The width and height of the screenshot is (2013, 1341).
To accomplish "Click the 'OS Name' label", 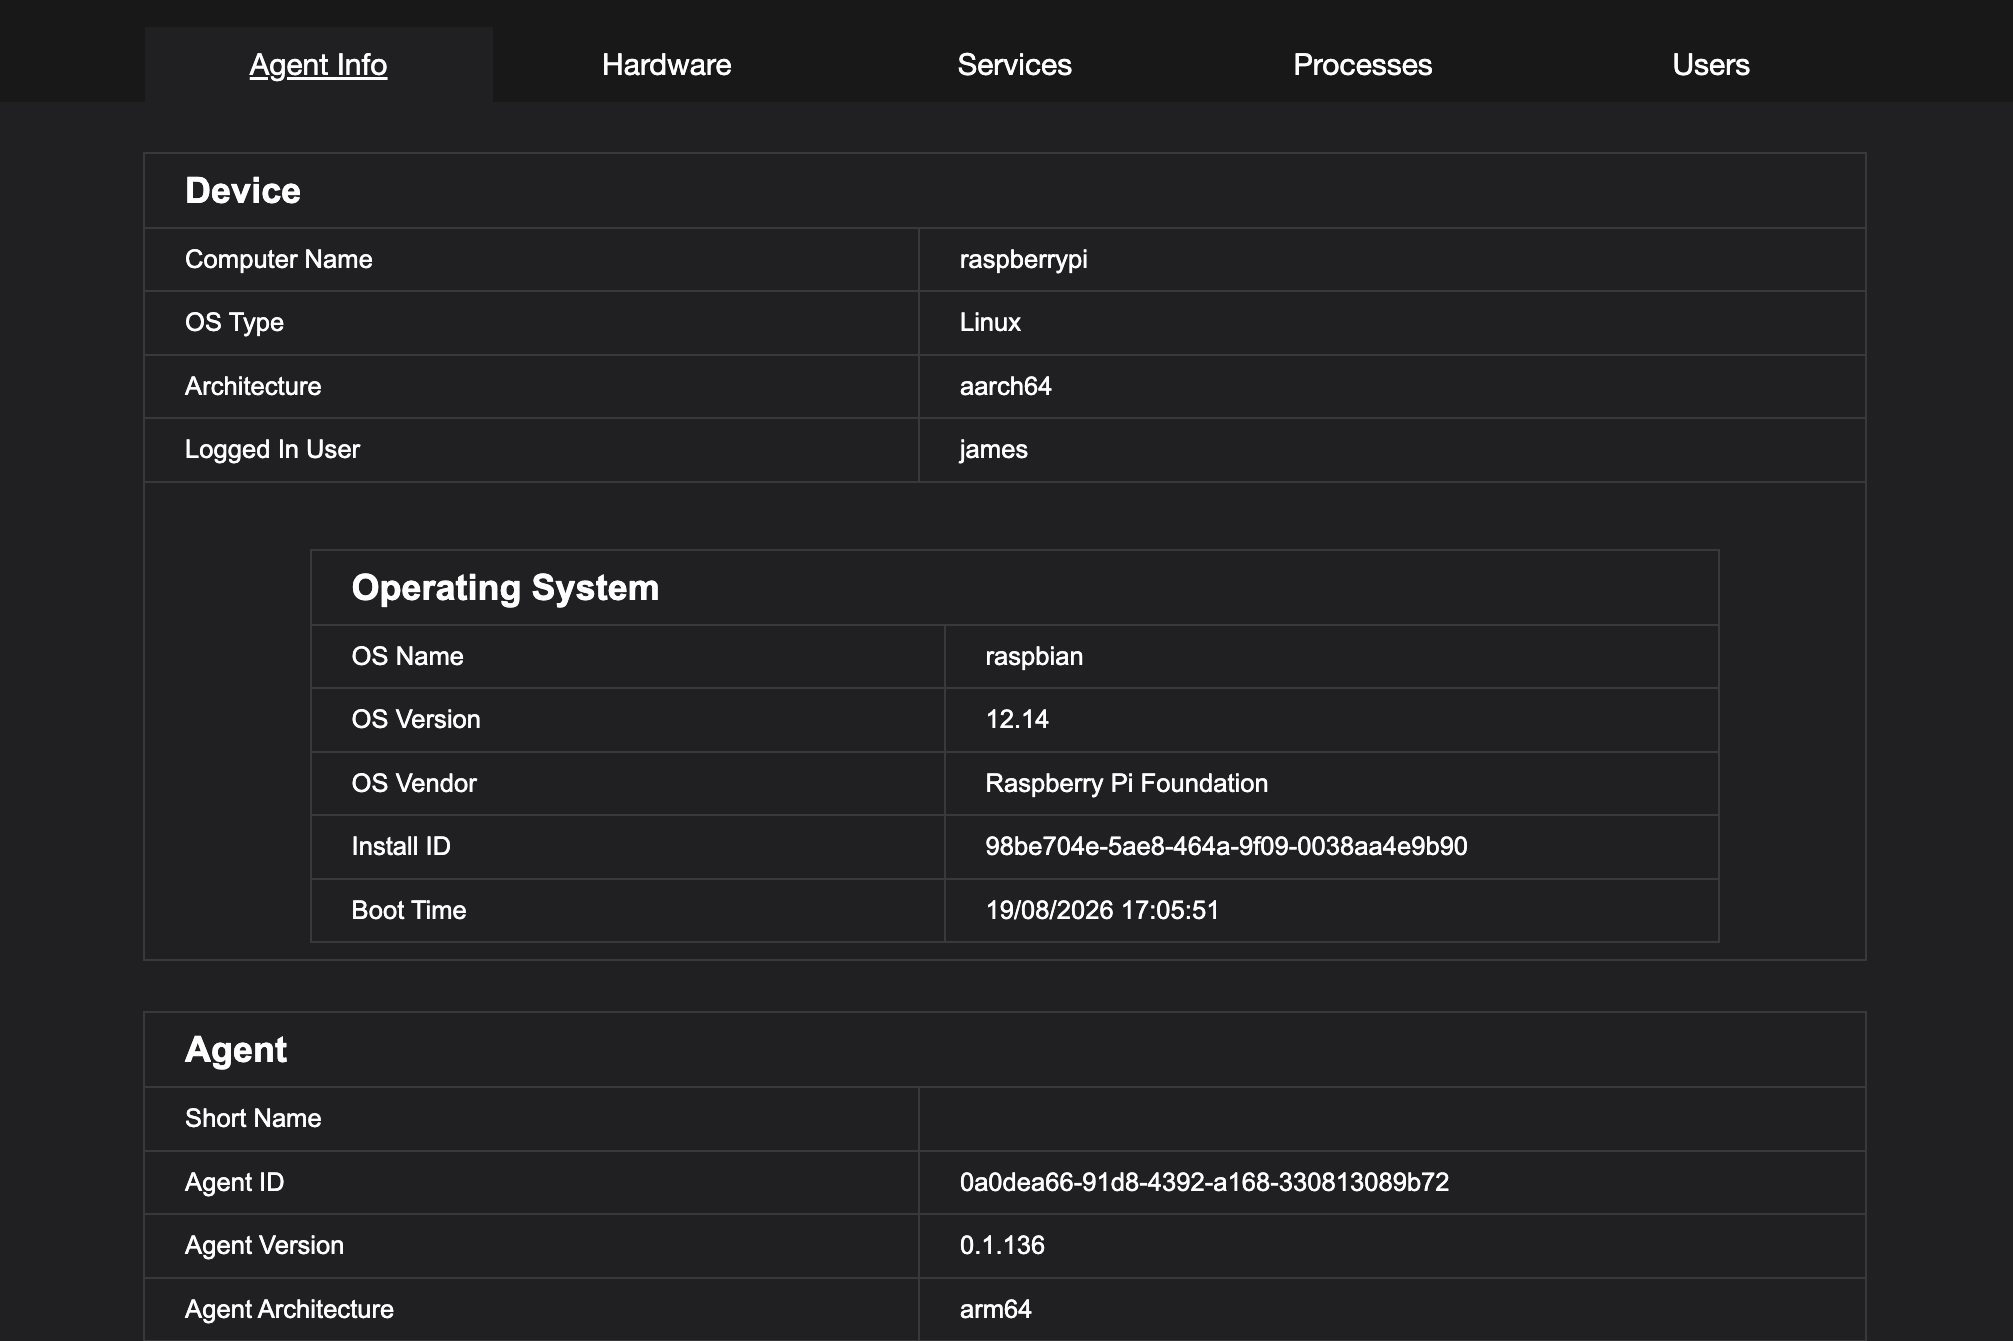I will 407,656.
